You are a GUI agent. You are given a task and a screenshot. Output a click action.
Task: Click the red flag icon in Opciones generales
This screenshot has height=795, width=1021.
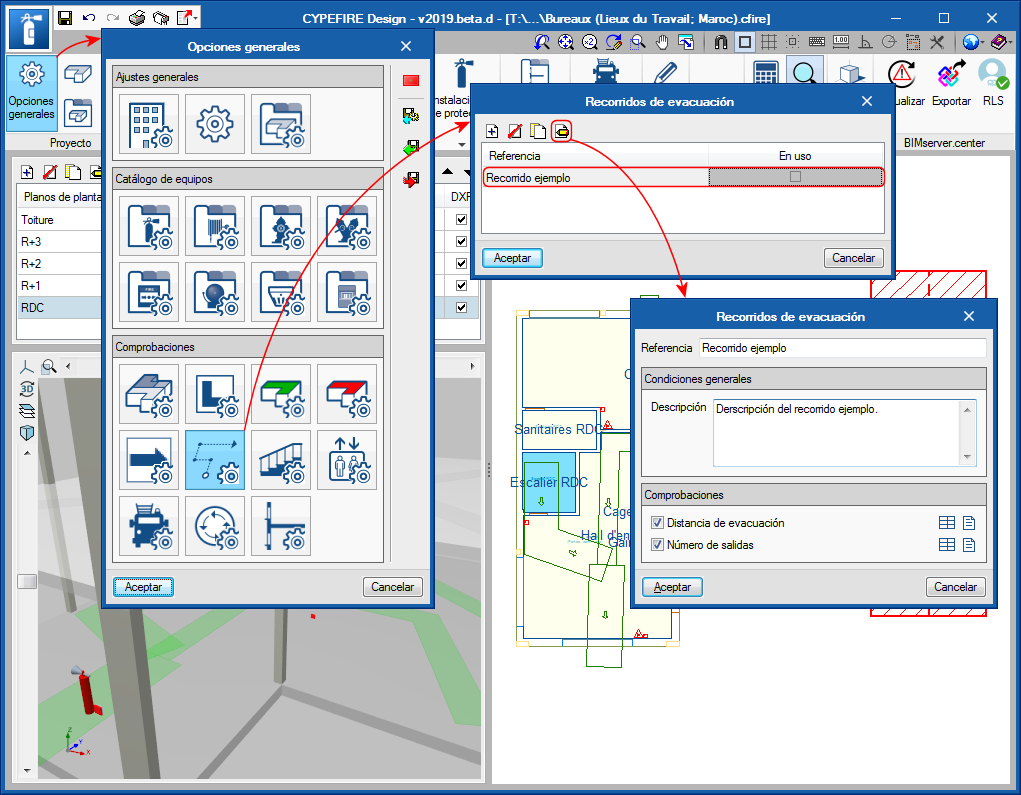[x=411, y=81]
